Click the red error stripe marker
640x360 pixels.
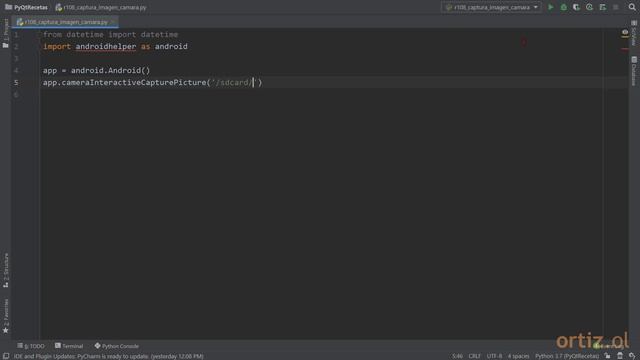(x=625, y=49)
